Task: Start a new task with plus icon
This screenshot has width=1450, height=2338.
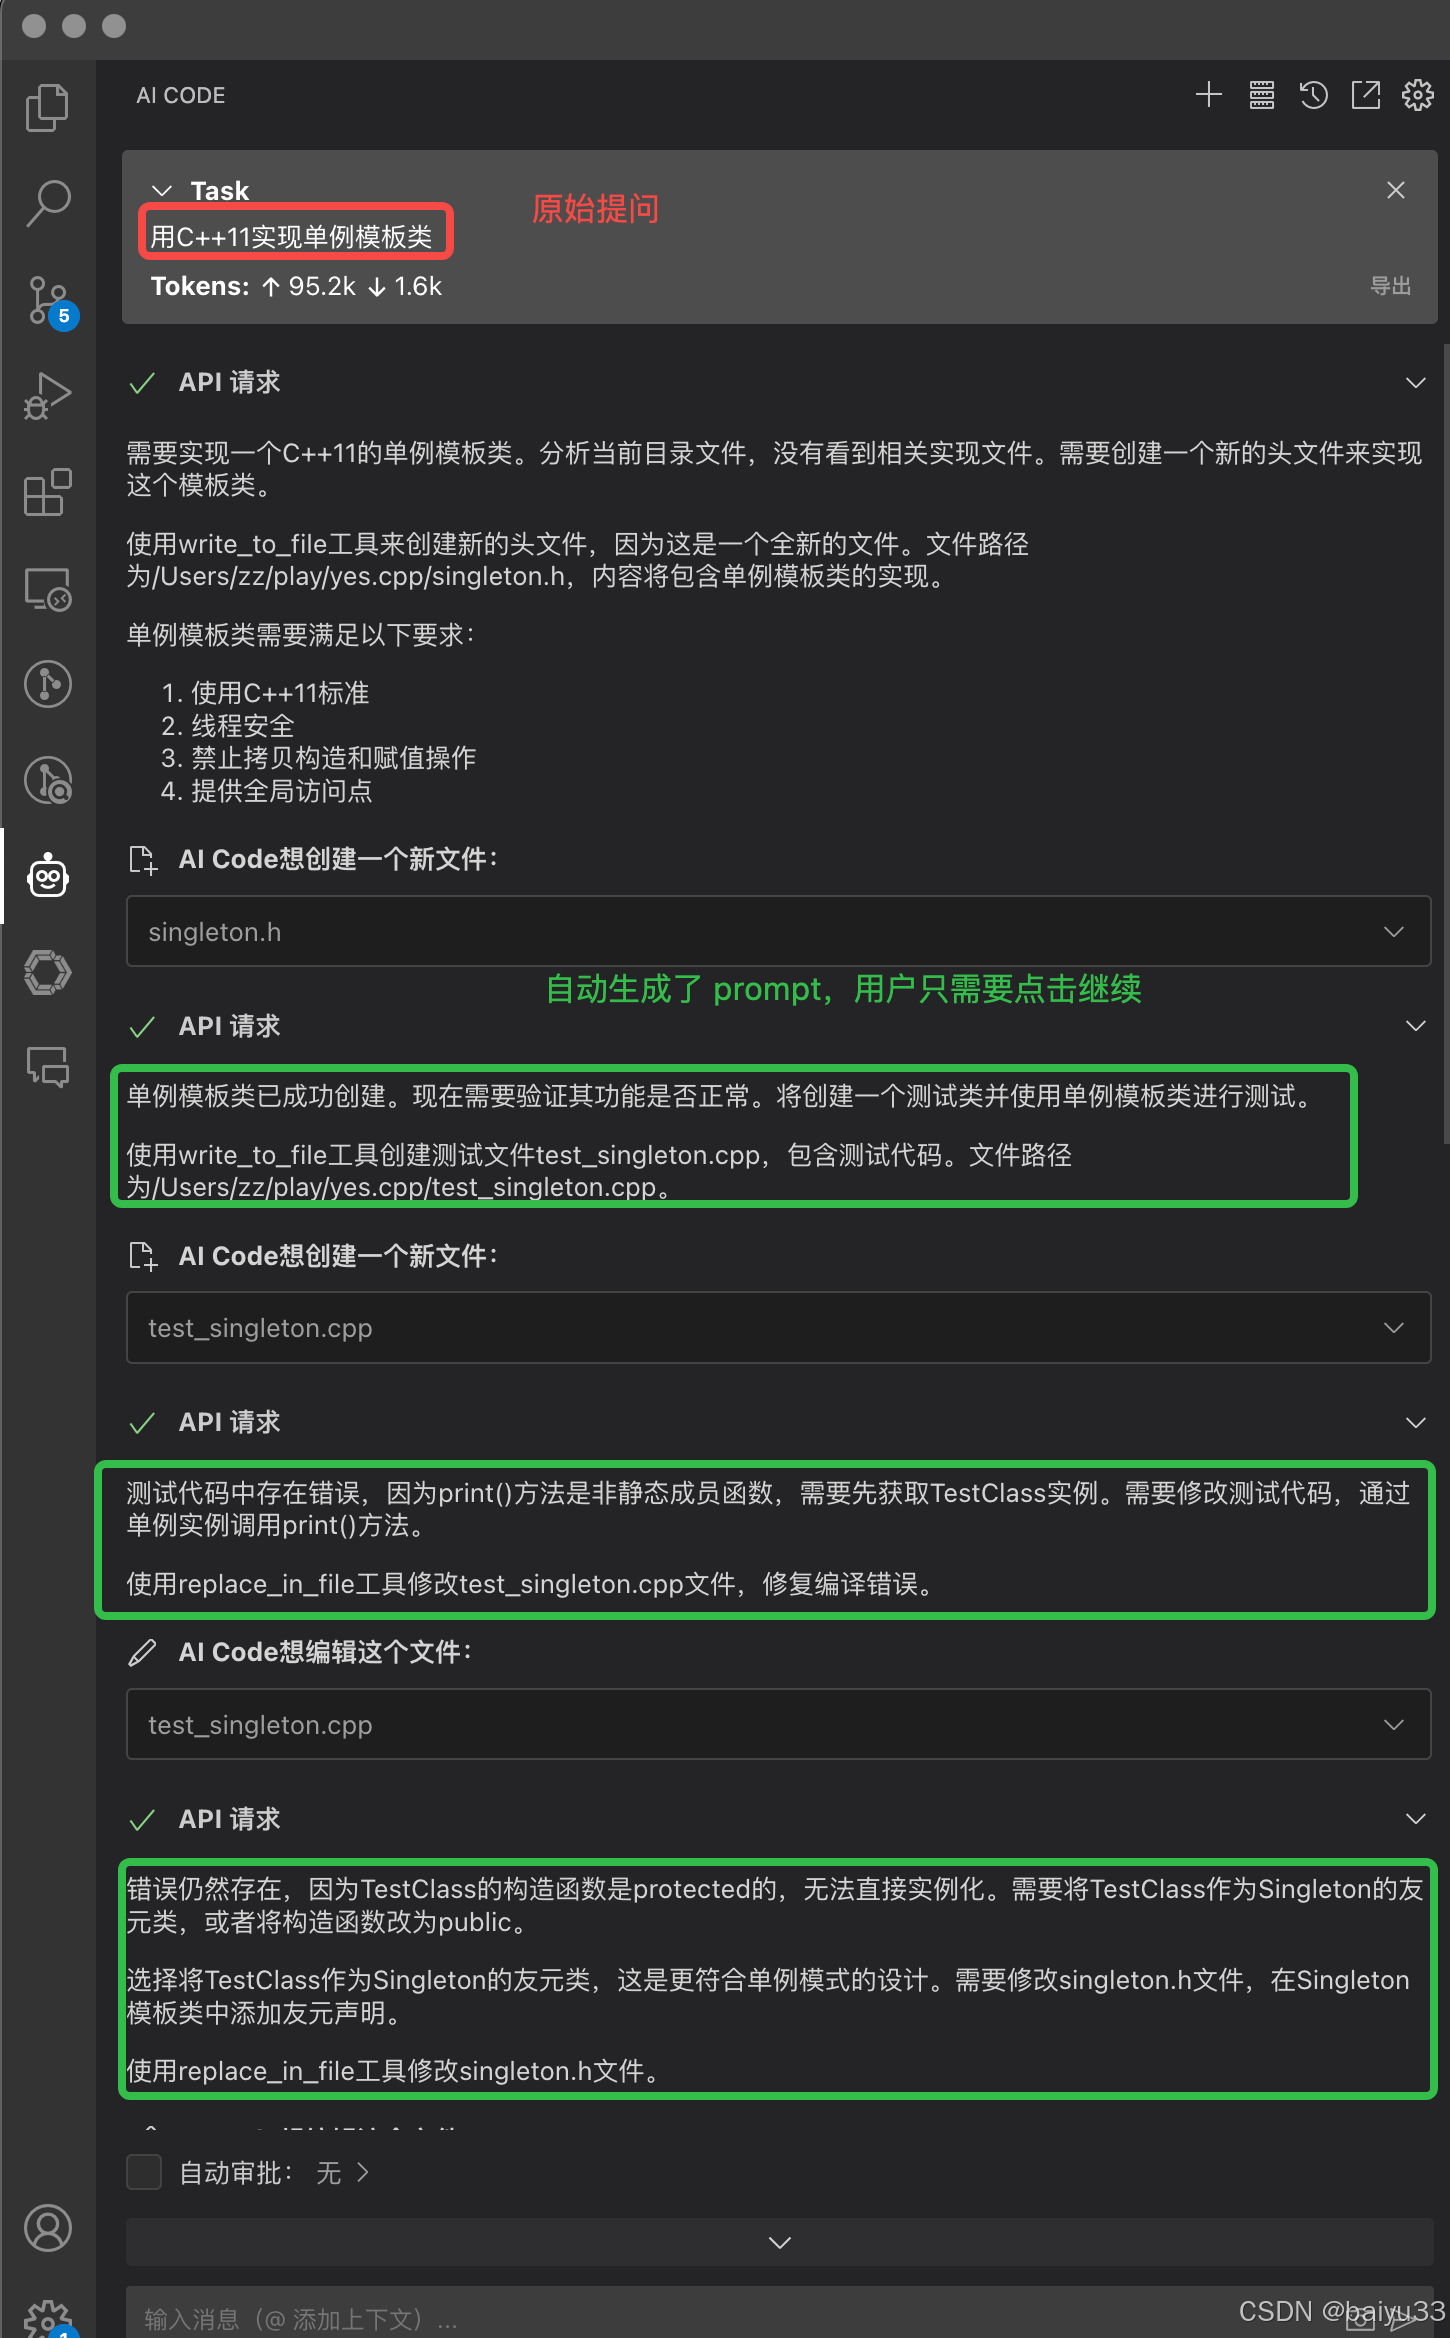Action: click(x=1209, y=95)
